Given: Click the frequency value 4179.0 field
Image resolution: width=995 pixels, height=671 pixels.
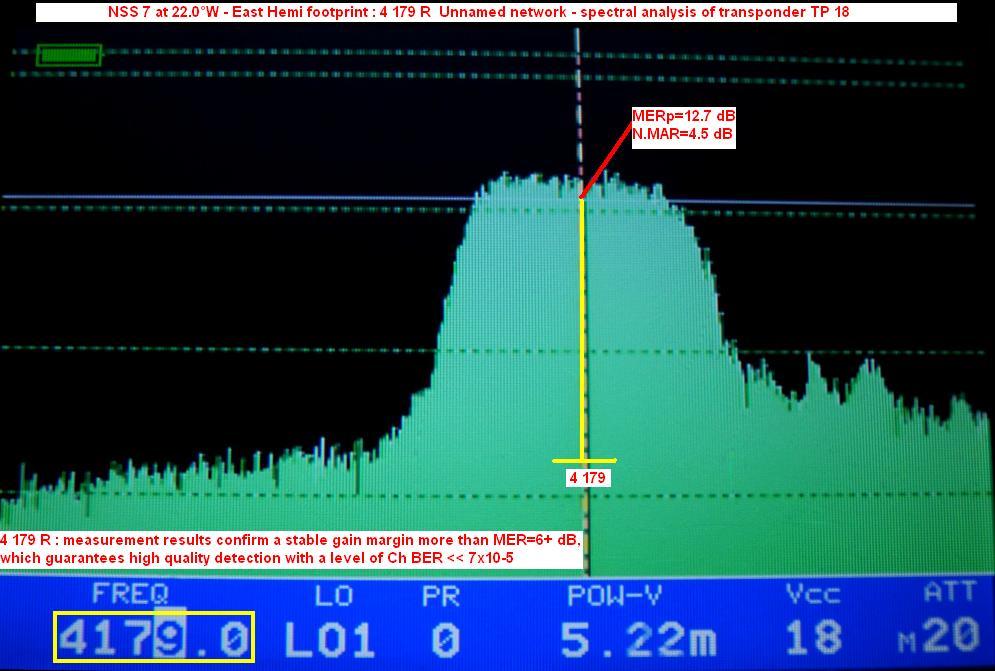Looking at the screenshot, I should pos(154,639).
